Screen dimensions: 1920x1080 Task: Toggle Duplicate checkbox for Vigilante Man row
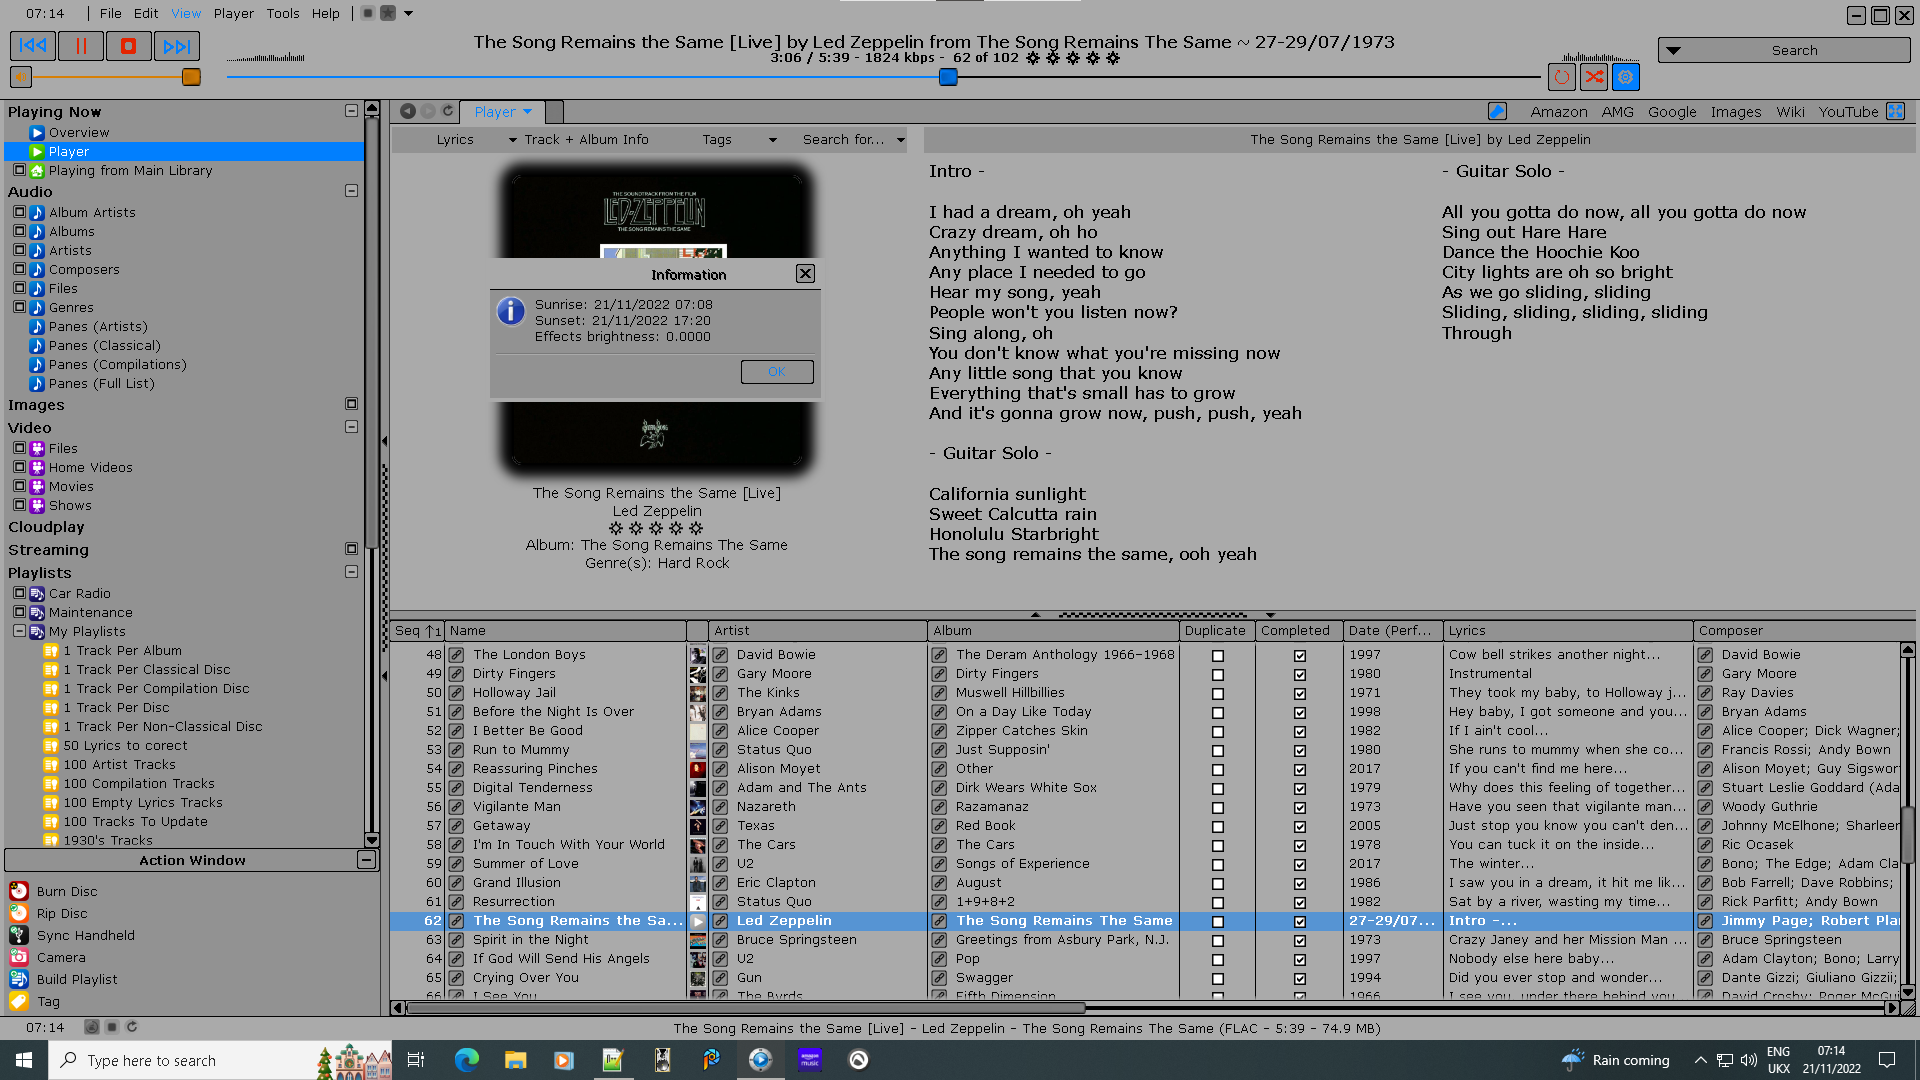[1217, 808]
